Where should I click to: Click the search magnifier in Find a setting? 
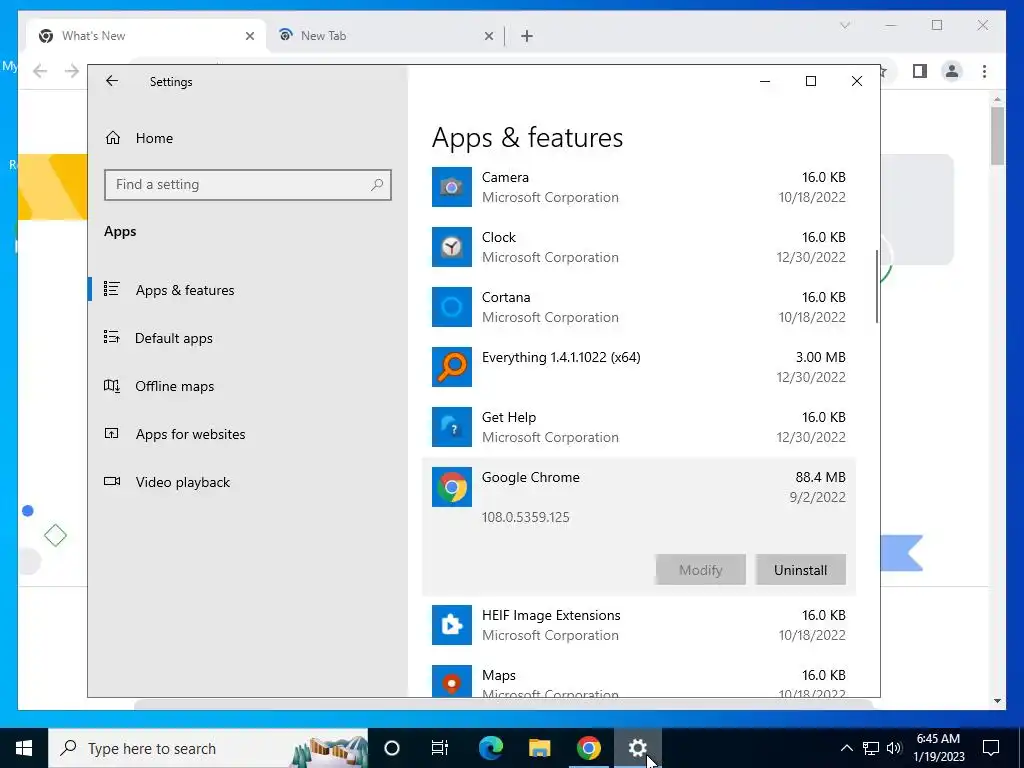pos(377,185)
